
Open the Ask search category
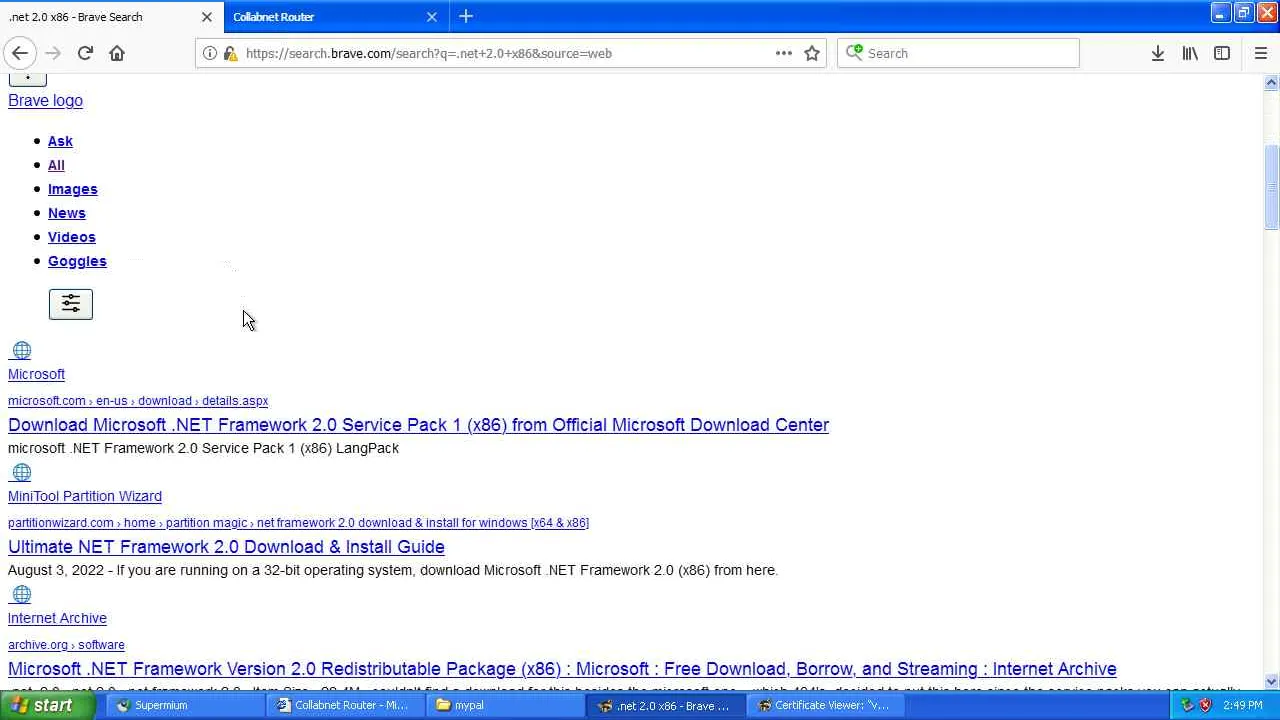point(60,141)
